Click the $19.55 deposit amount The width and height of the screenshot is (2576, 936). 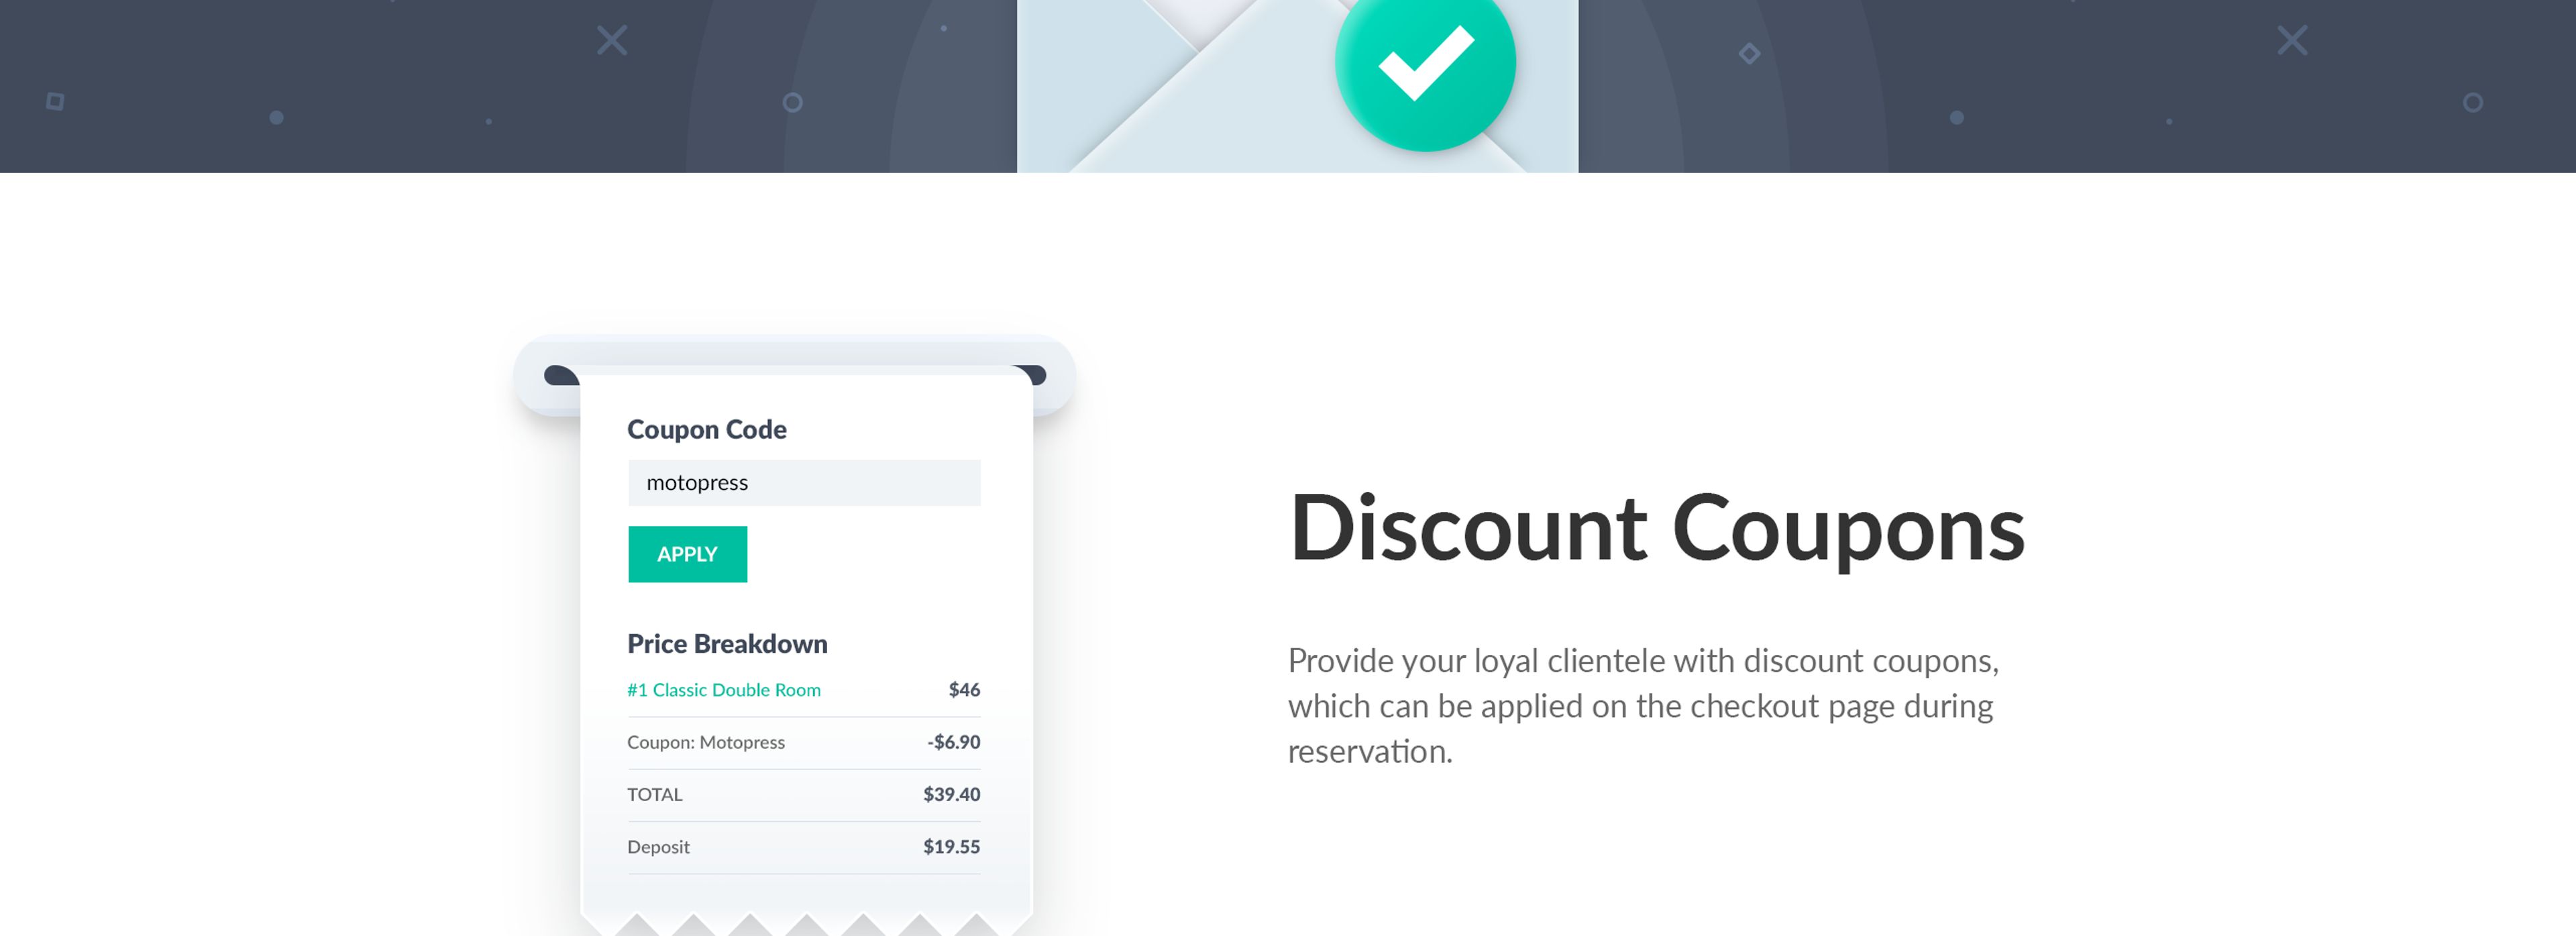pos(951,847)
